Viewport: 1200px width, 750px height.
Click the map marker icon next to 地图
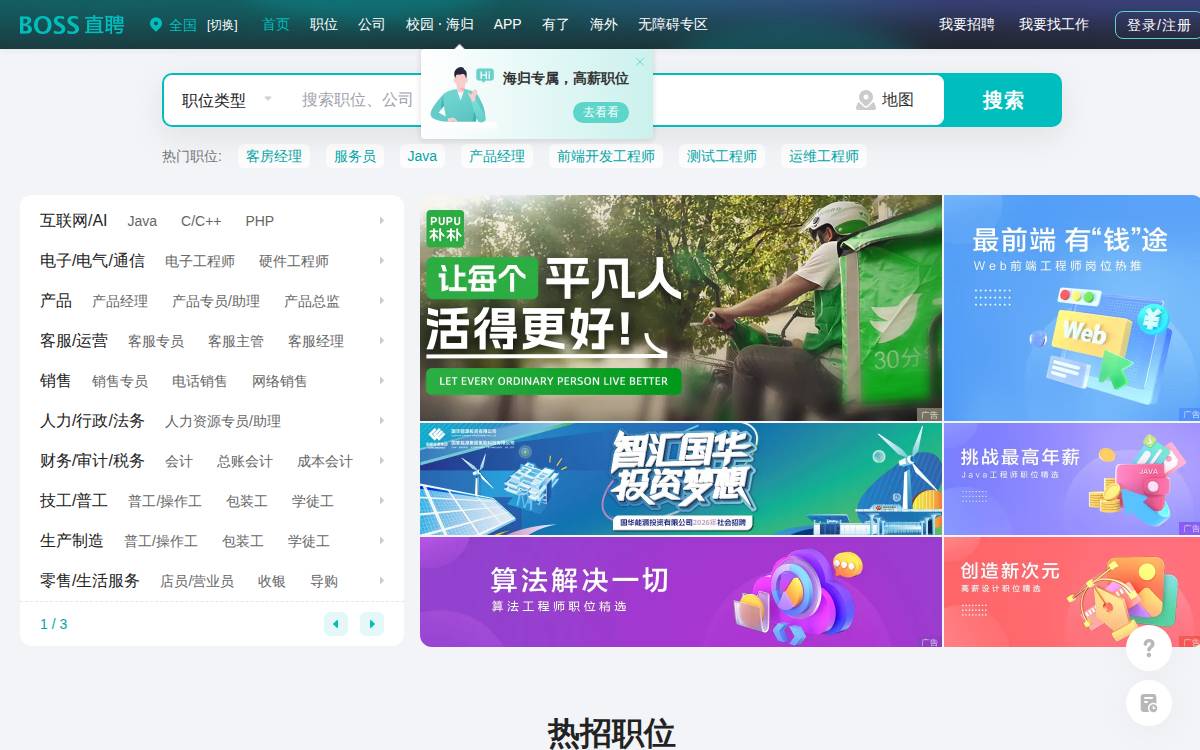[866, 100]
